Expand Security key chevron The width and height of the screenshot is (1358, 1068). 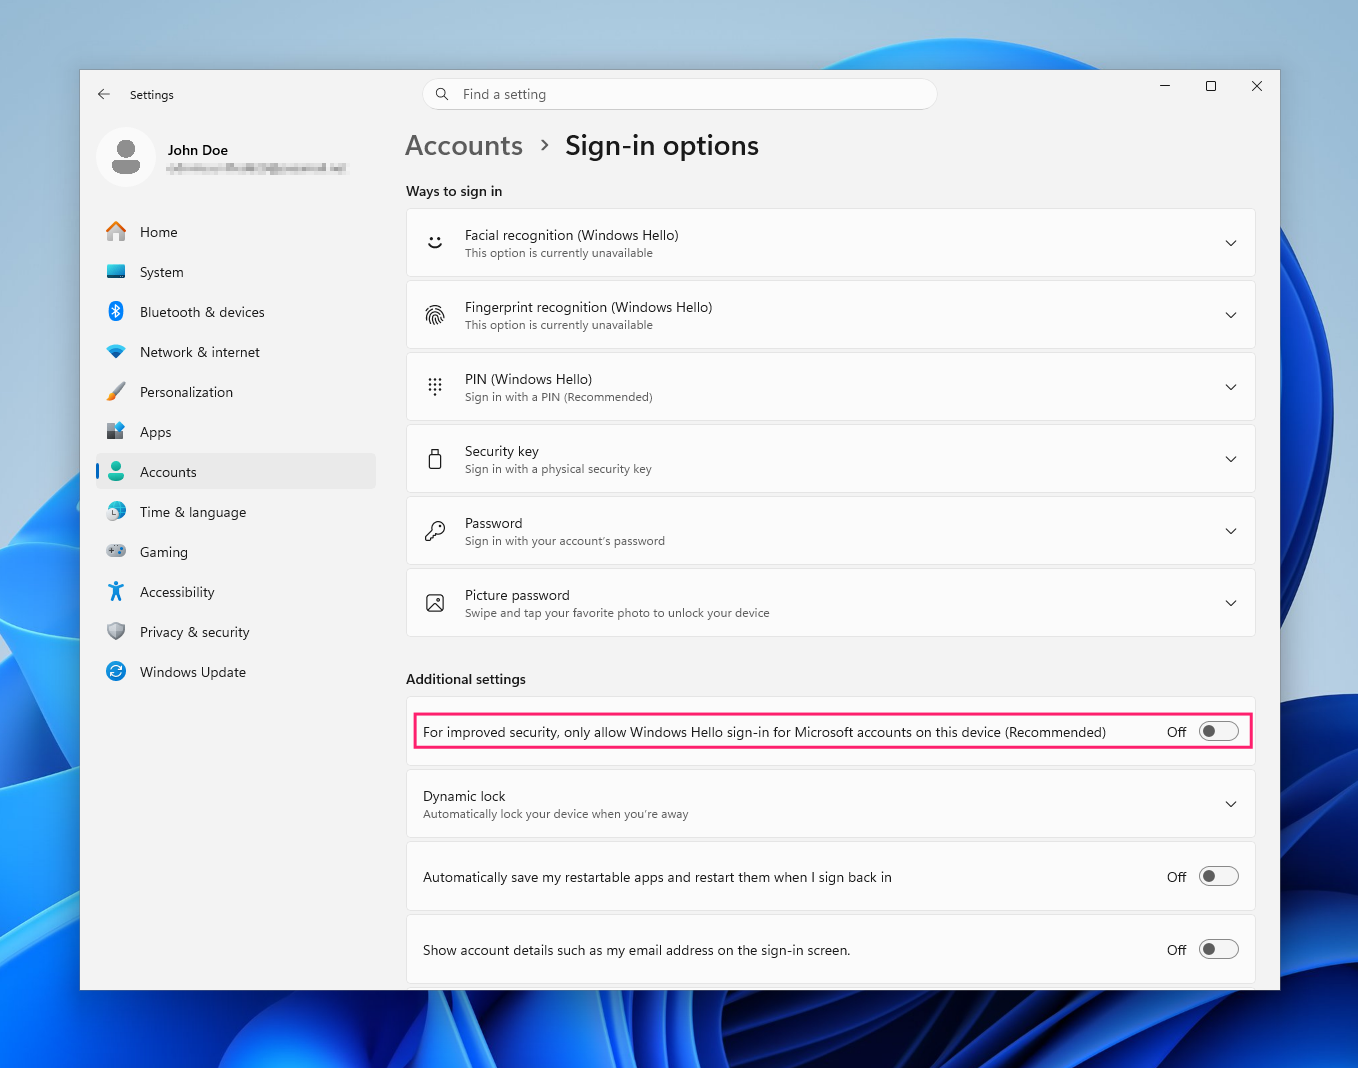1231,459
